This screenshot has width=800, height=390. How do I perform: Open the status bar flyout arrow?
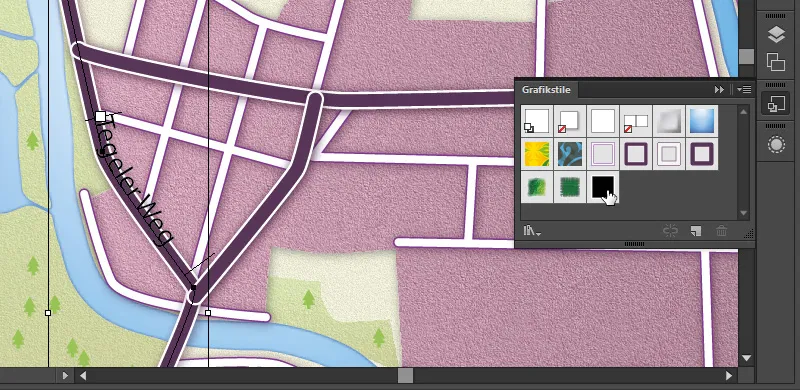click(65, 376)
